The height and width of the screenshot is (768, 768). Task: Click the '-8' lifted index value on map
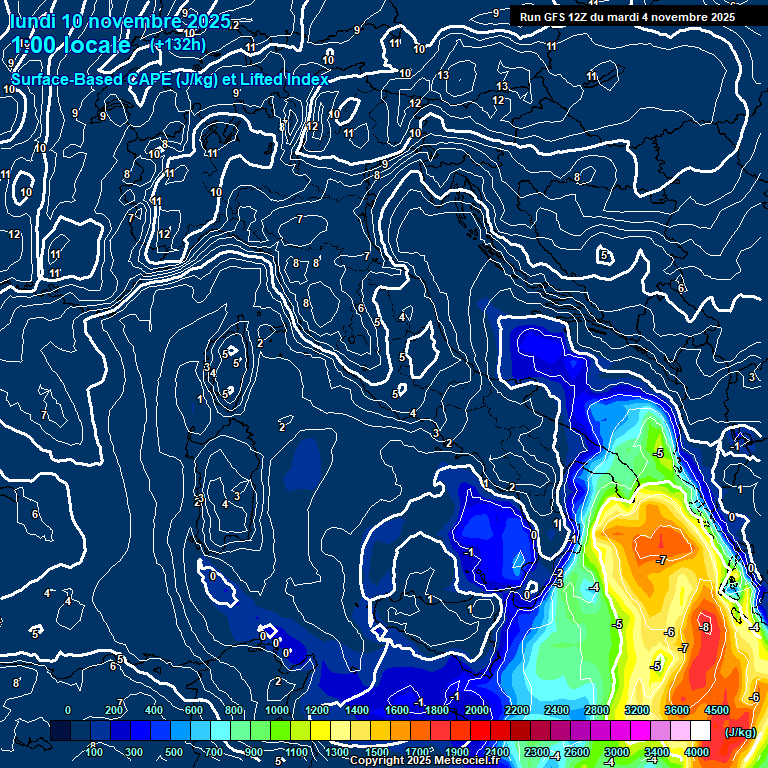click(704, 627)
